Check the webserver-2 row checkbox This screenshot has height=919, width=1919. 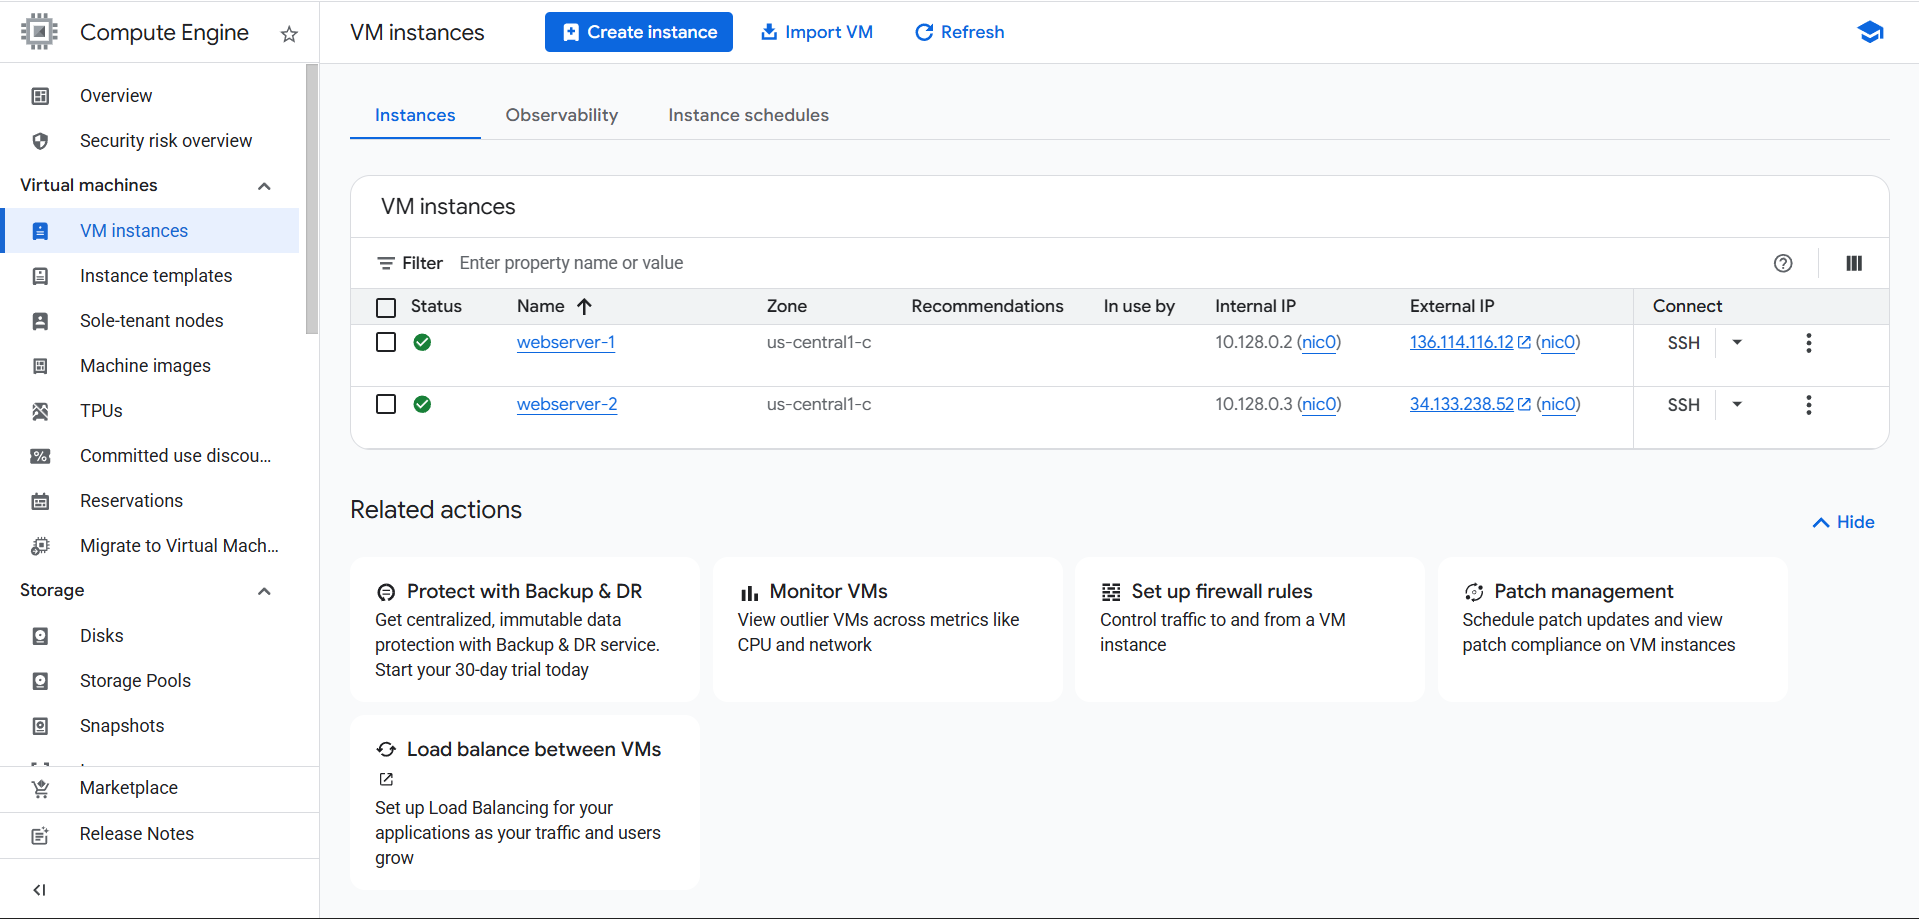tap(386, 404)
